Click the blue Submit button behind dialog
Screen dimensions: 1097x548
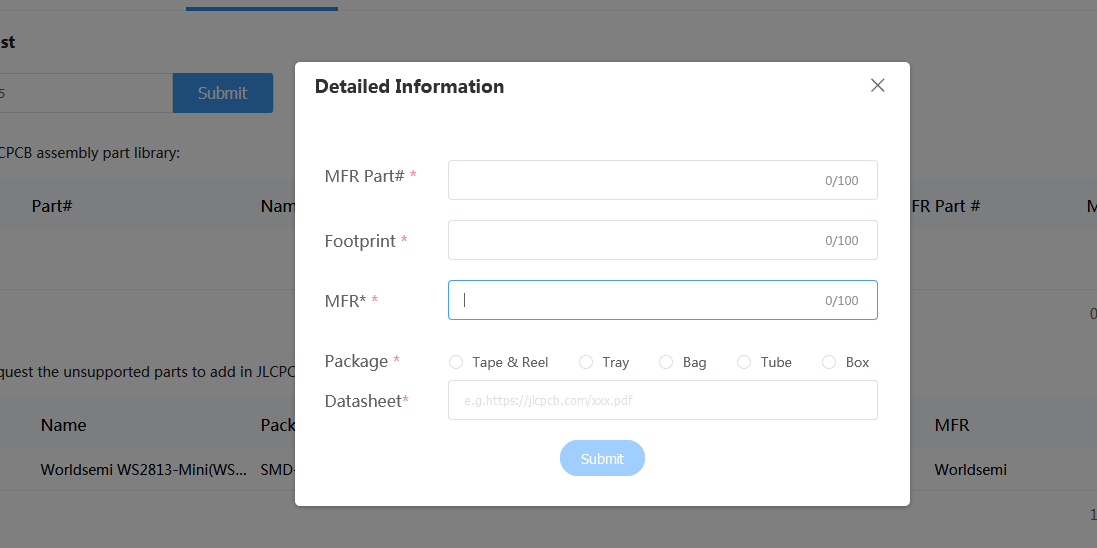(x=222, y=92)
